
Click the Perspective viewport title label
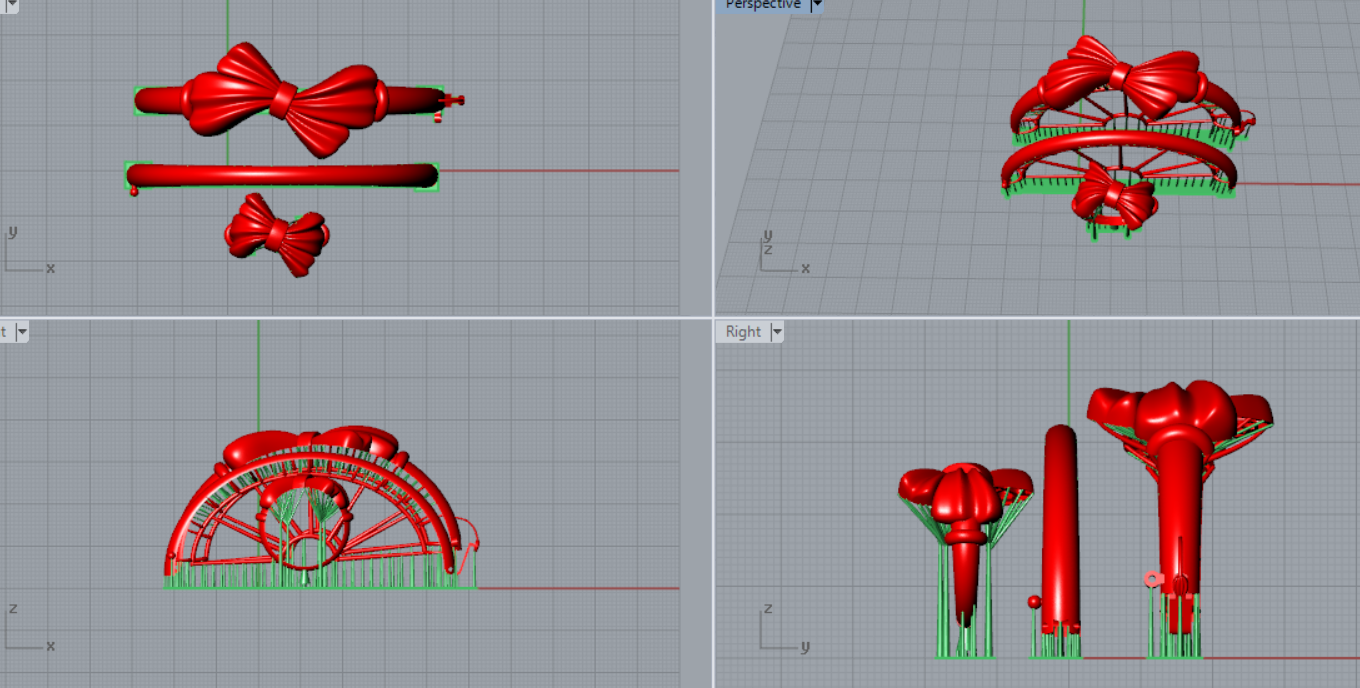click(x=762, y=5)
